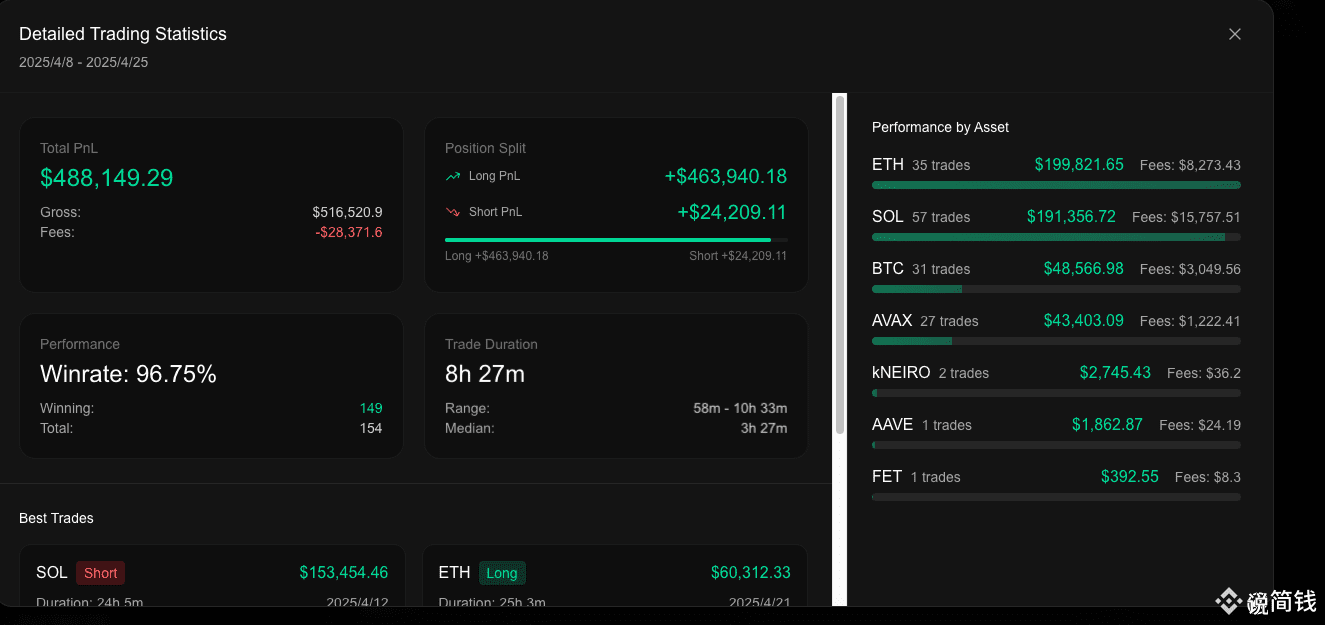Viewport: 1325px width, 625px height.
Task: Click the BTC PnL $48,566.98
Action: [1084, 268]
